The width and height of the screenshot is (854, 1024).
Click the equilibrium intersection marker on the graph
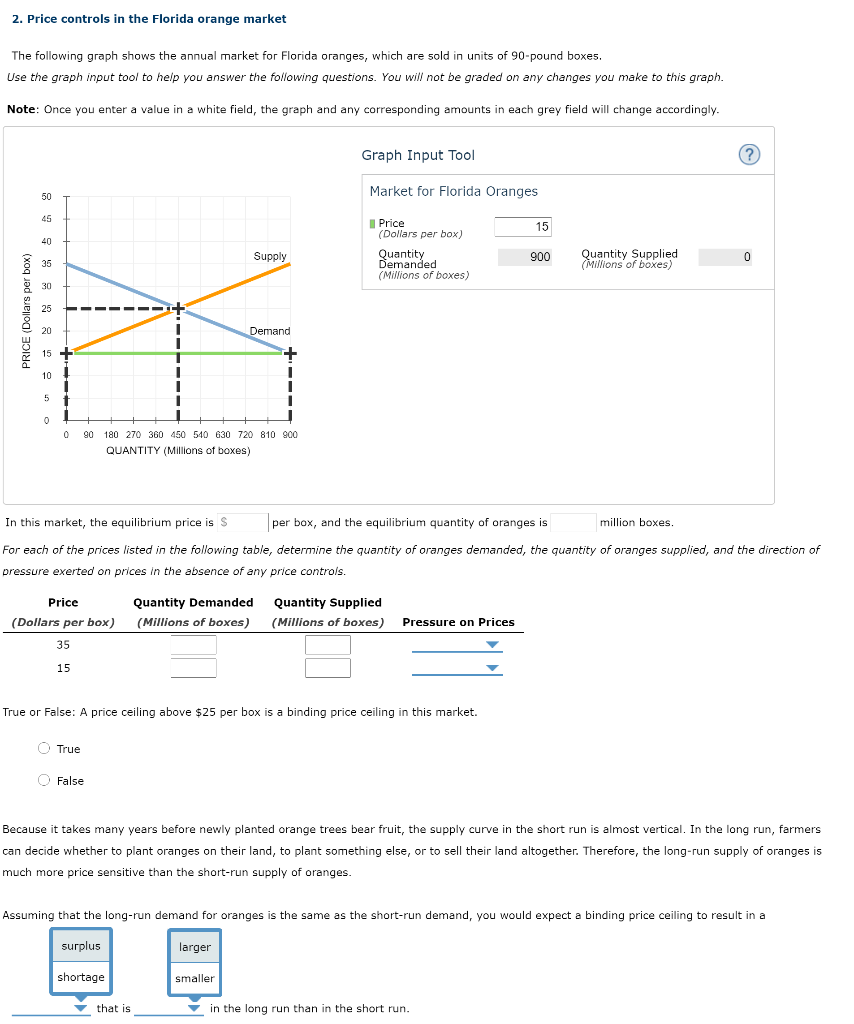tap(177, 307)
